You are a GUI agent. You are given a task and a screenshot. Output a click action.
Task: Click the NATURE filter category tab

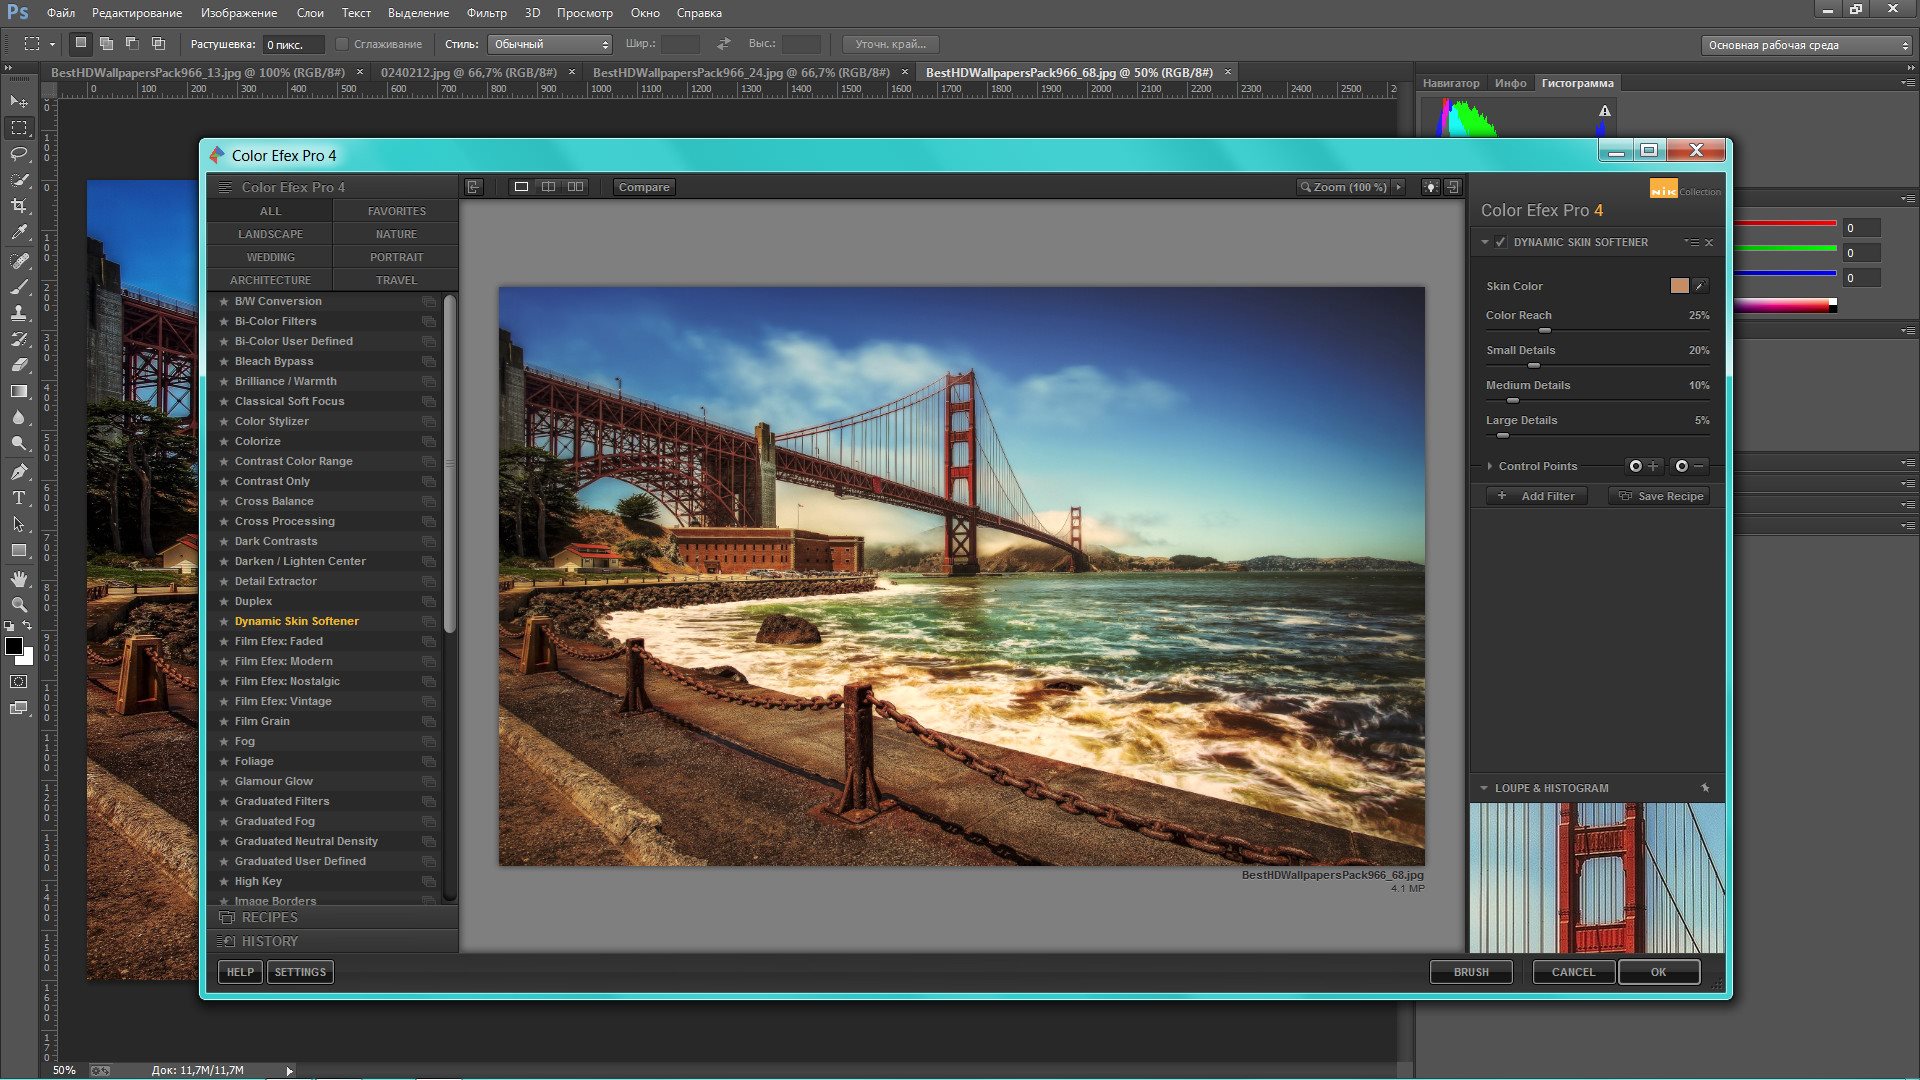tap(396, 233)
